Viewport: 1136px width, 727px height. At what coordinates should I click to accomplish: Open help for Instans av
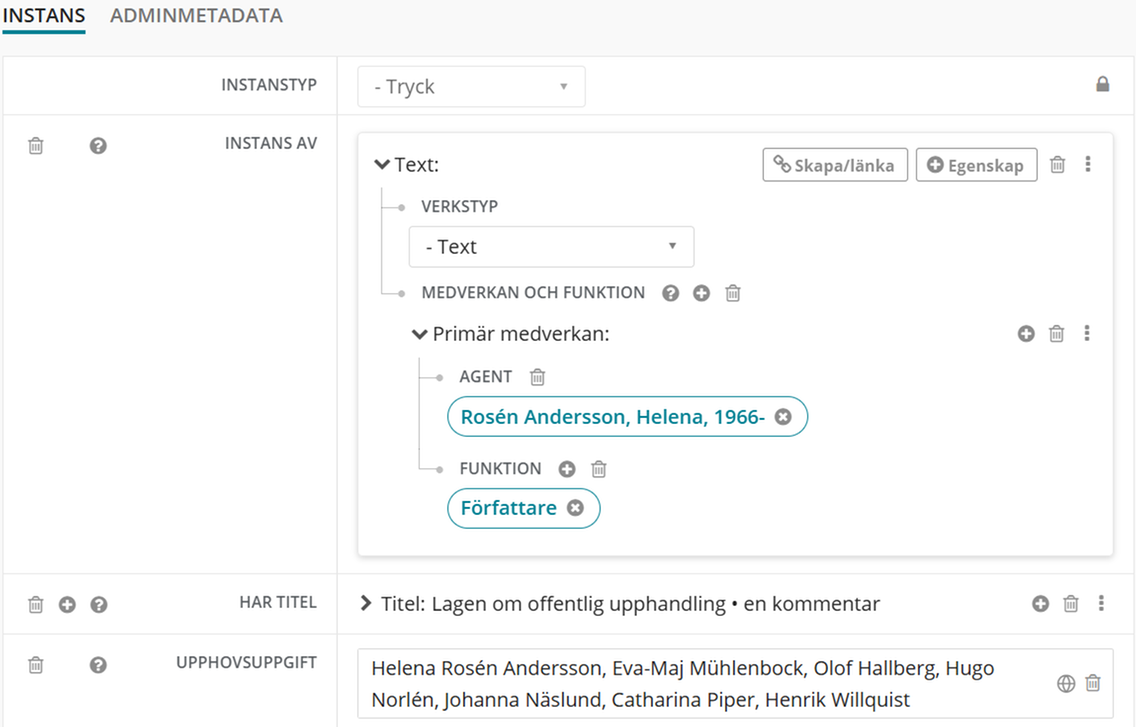pyautogui.click(x=98, y=146)
